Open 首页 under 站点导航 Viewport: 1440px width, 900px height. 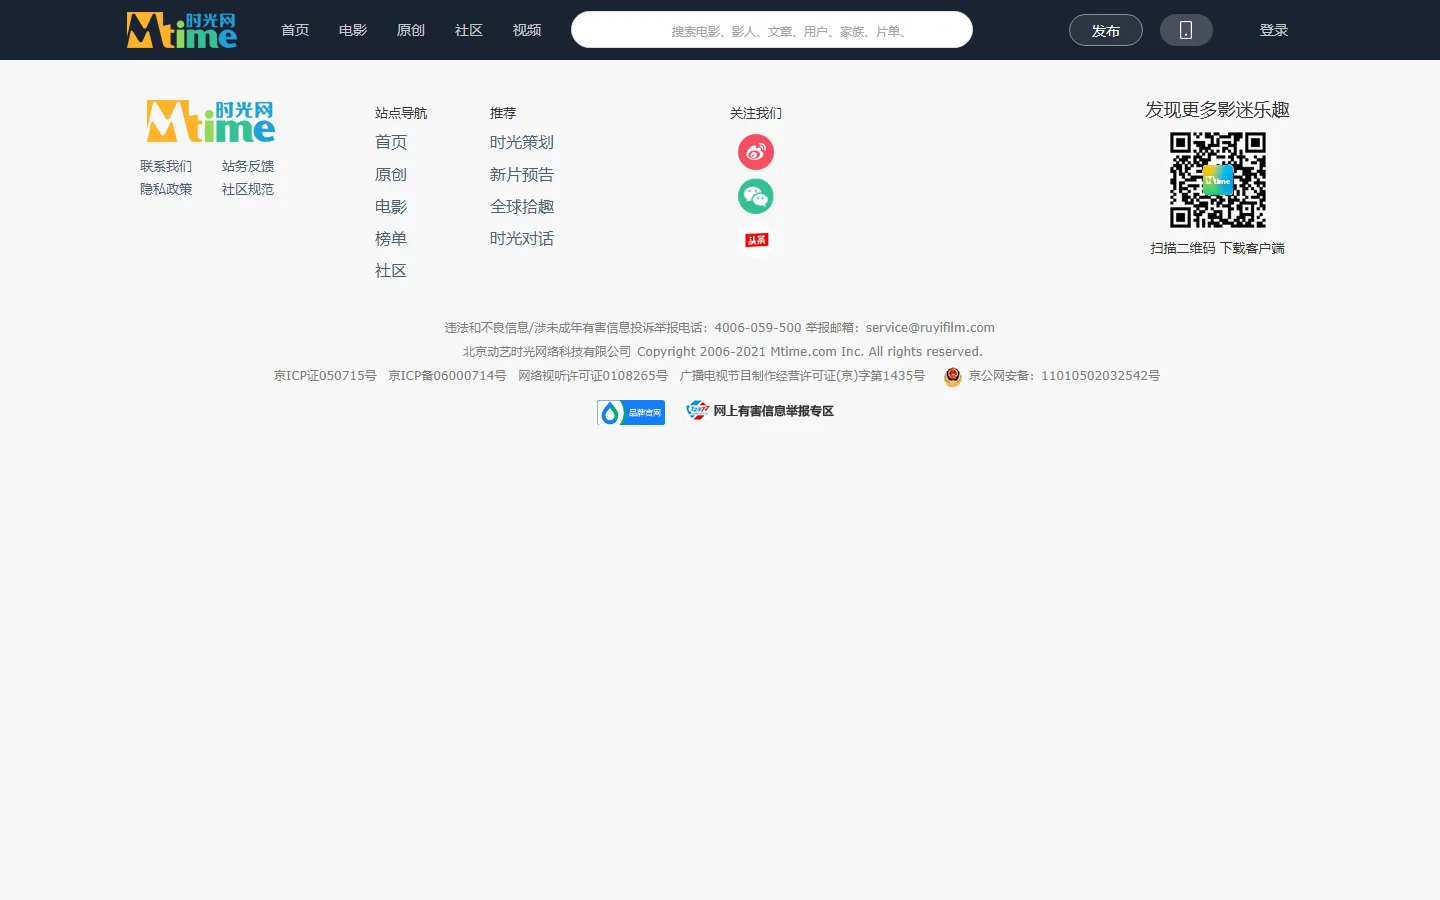tap(391, 142)
